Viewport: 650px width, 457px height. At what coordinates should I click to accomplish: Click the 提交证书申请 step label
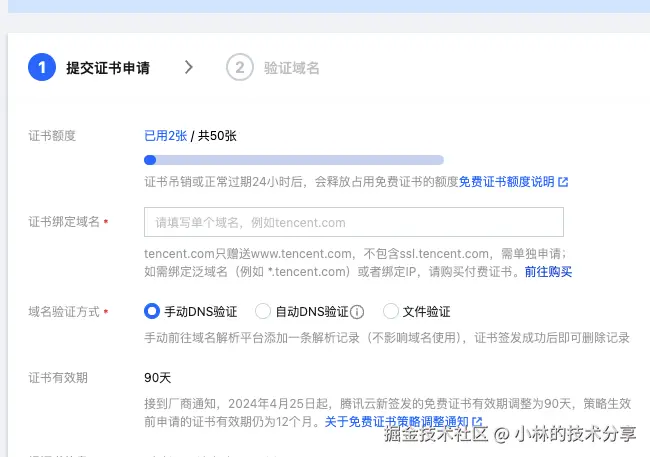[108, 68]
